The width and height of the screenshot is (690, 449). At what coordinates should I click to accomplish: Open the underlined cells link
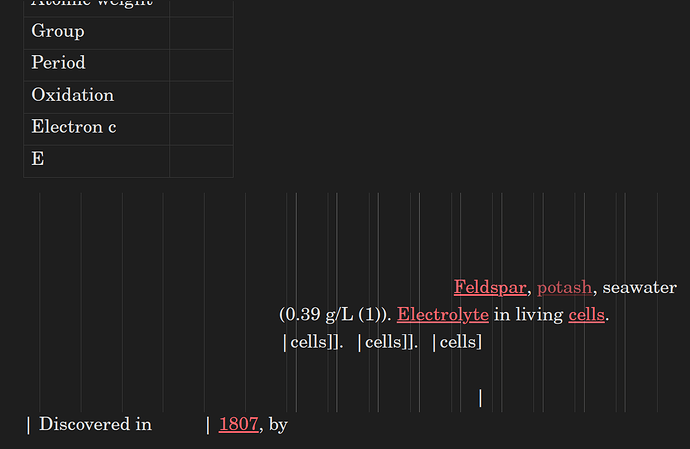(586, 314)
